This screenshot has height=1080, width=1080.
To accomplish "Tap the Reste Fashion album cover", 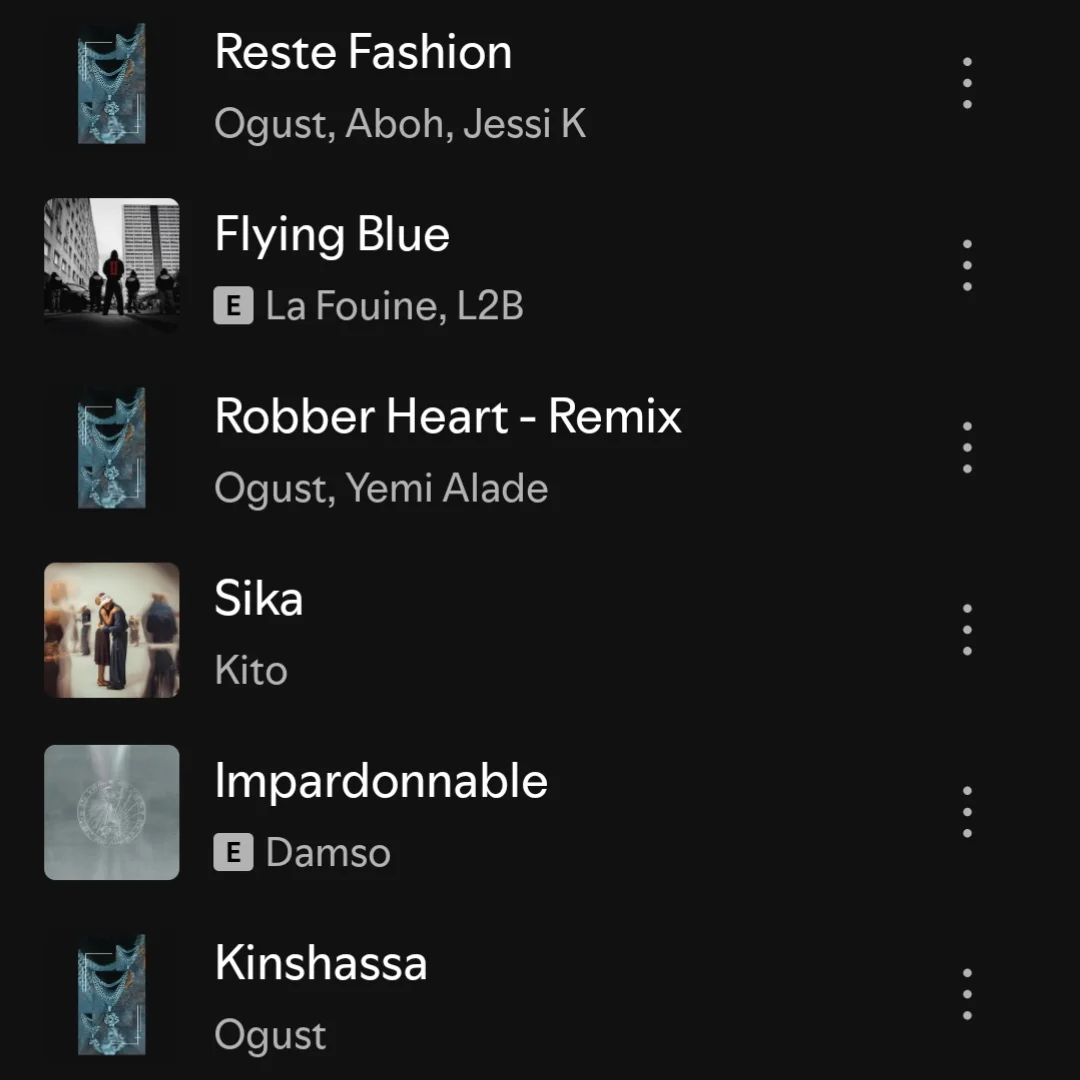I will click(x=112, y=83).
